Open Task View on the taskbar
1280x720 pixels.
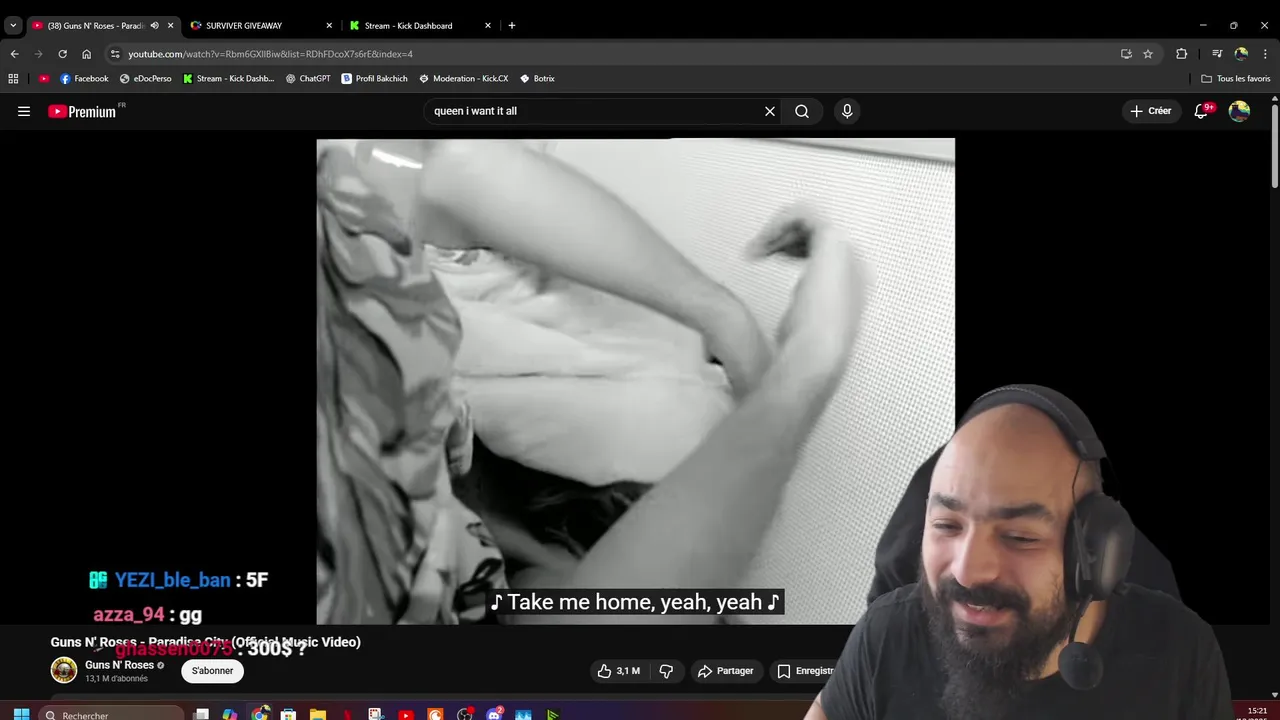pos(201,714)
